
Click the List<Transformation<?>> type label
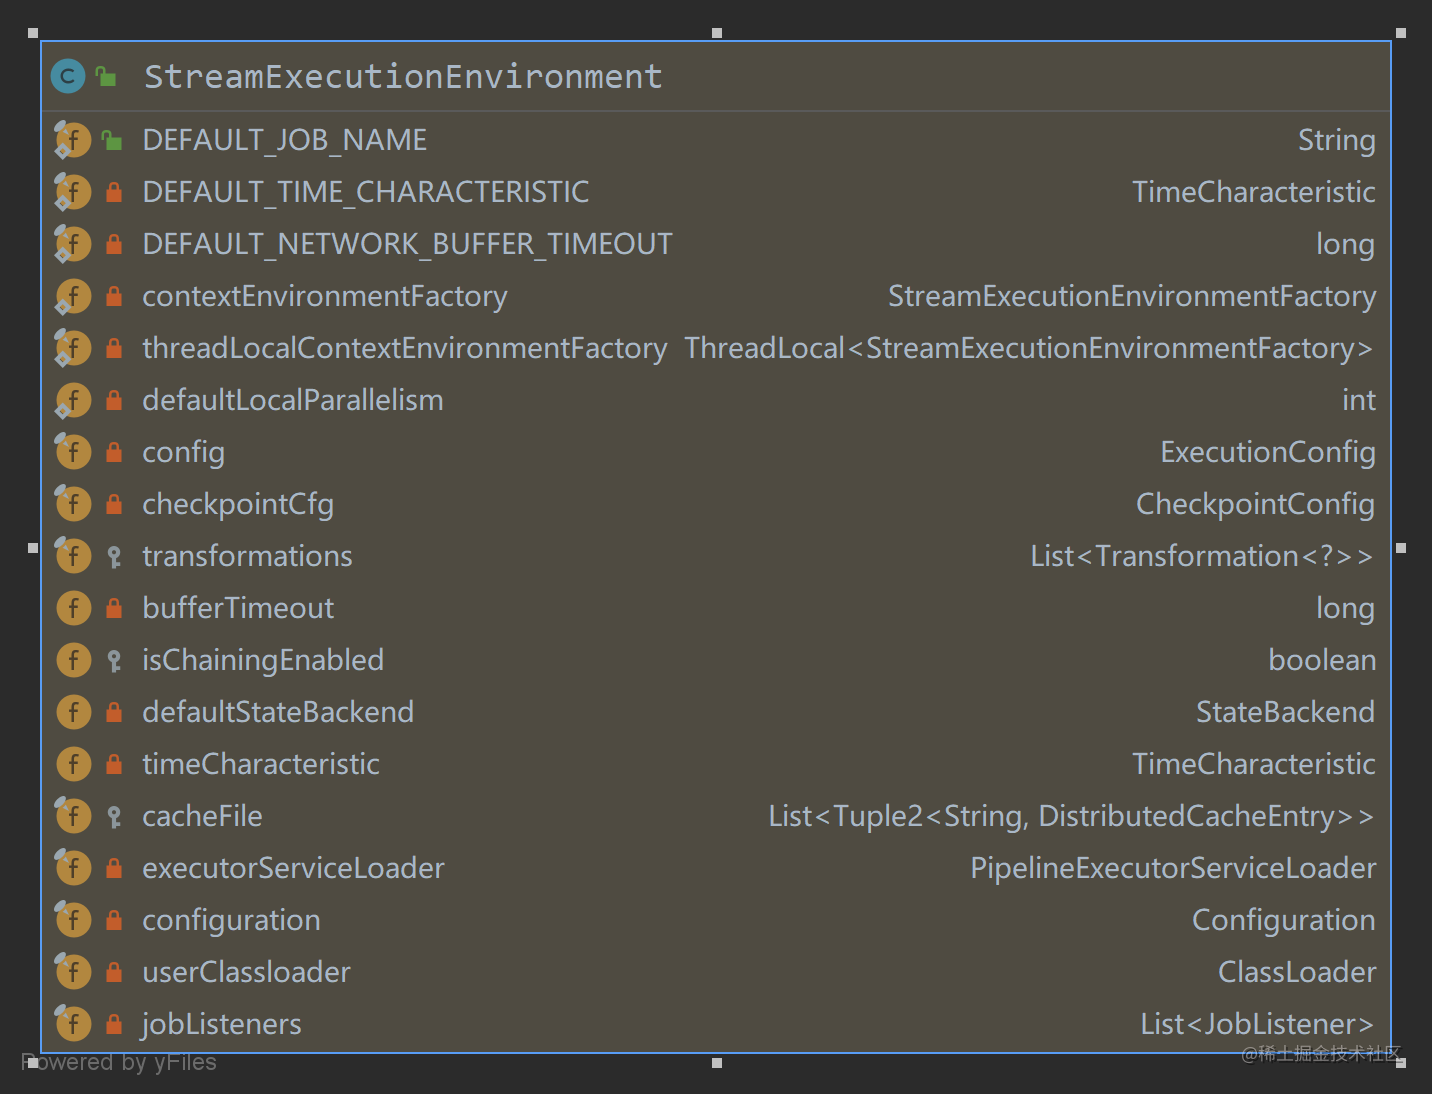[1202, 556]
